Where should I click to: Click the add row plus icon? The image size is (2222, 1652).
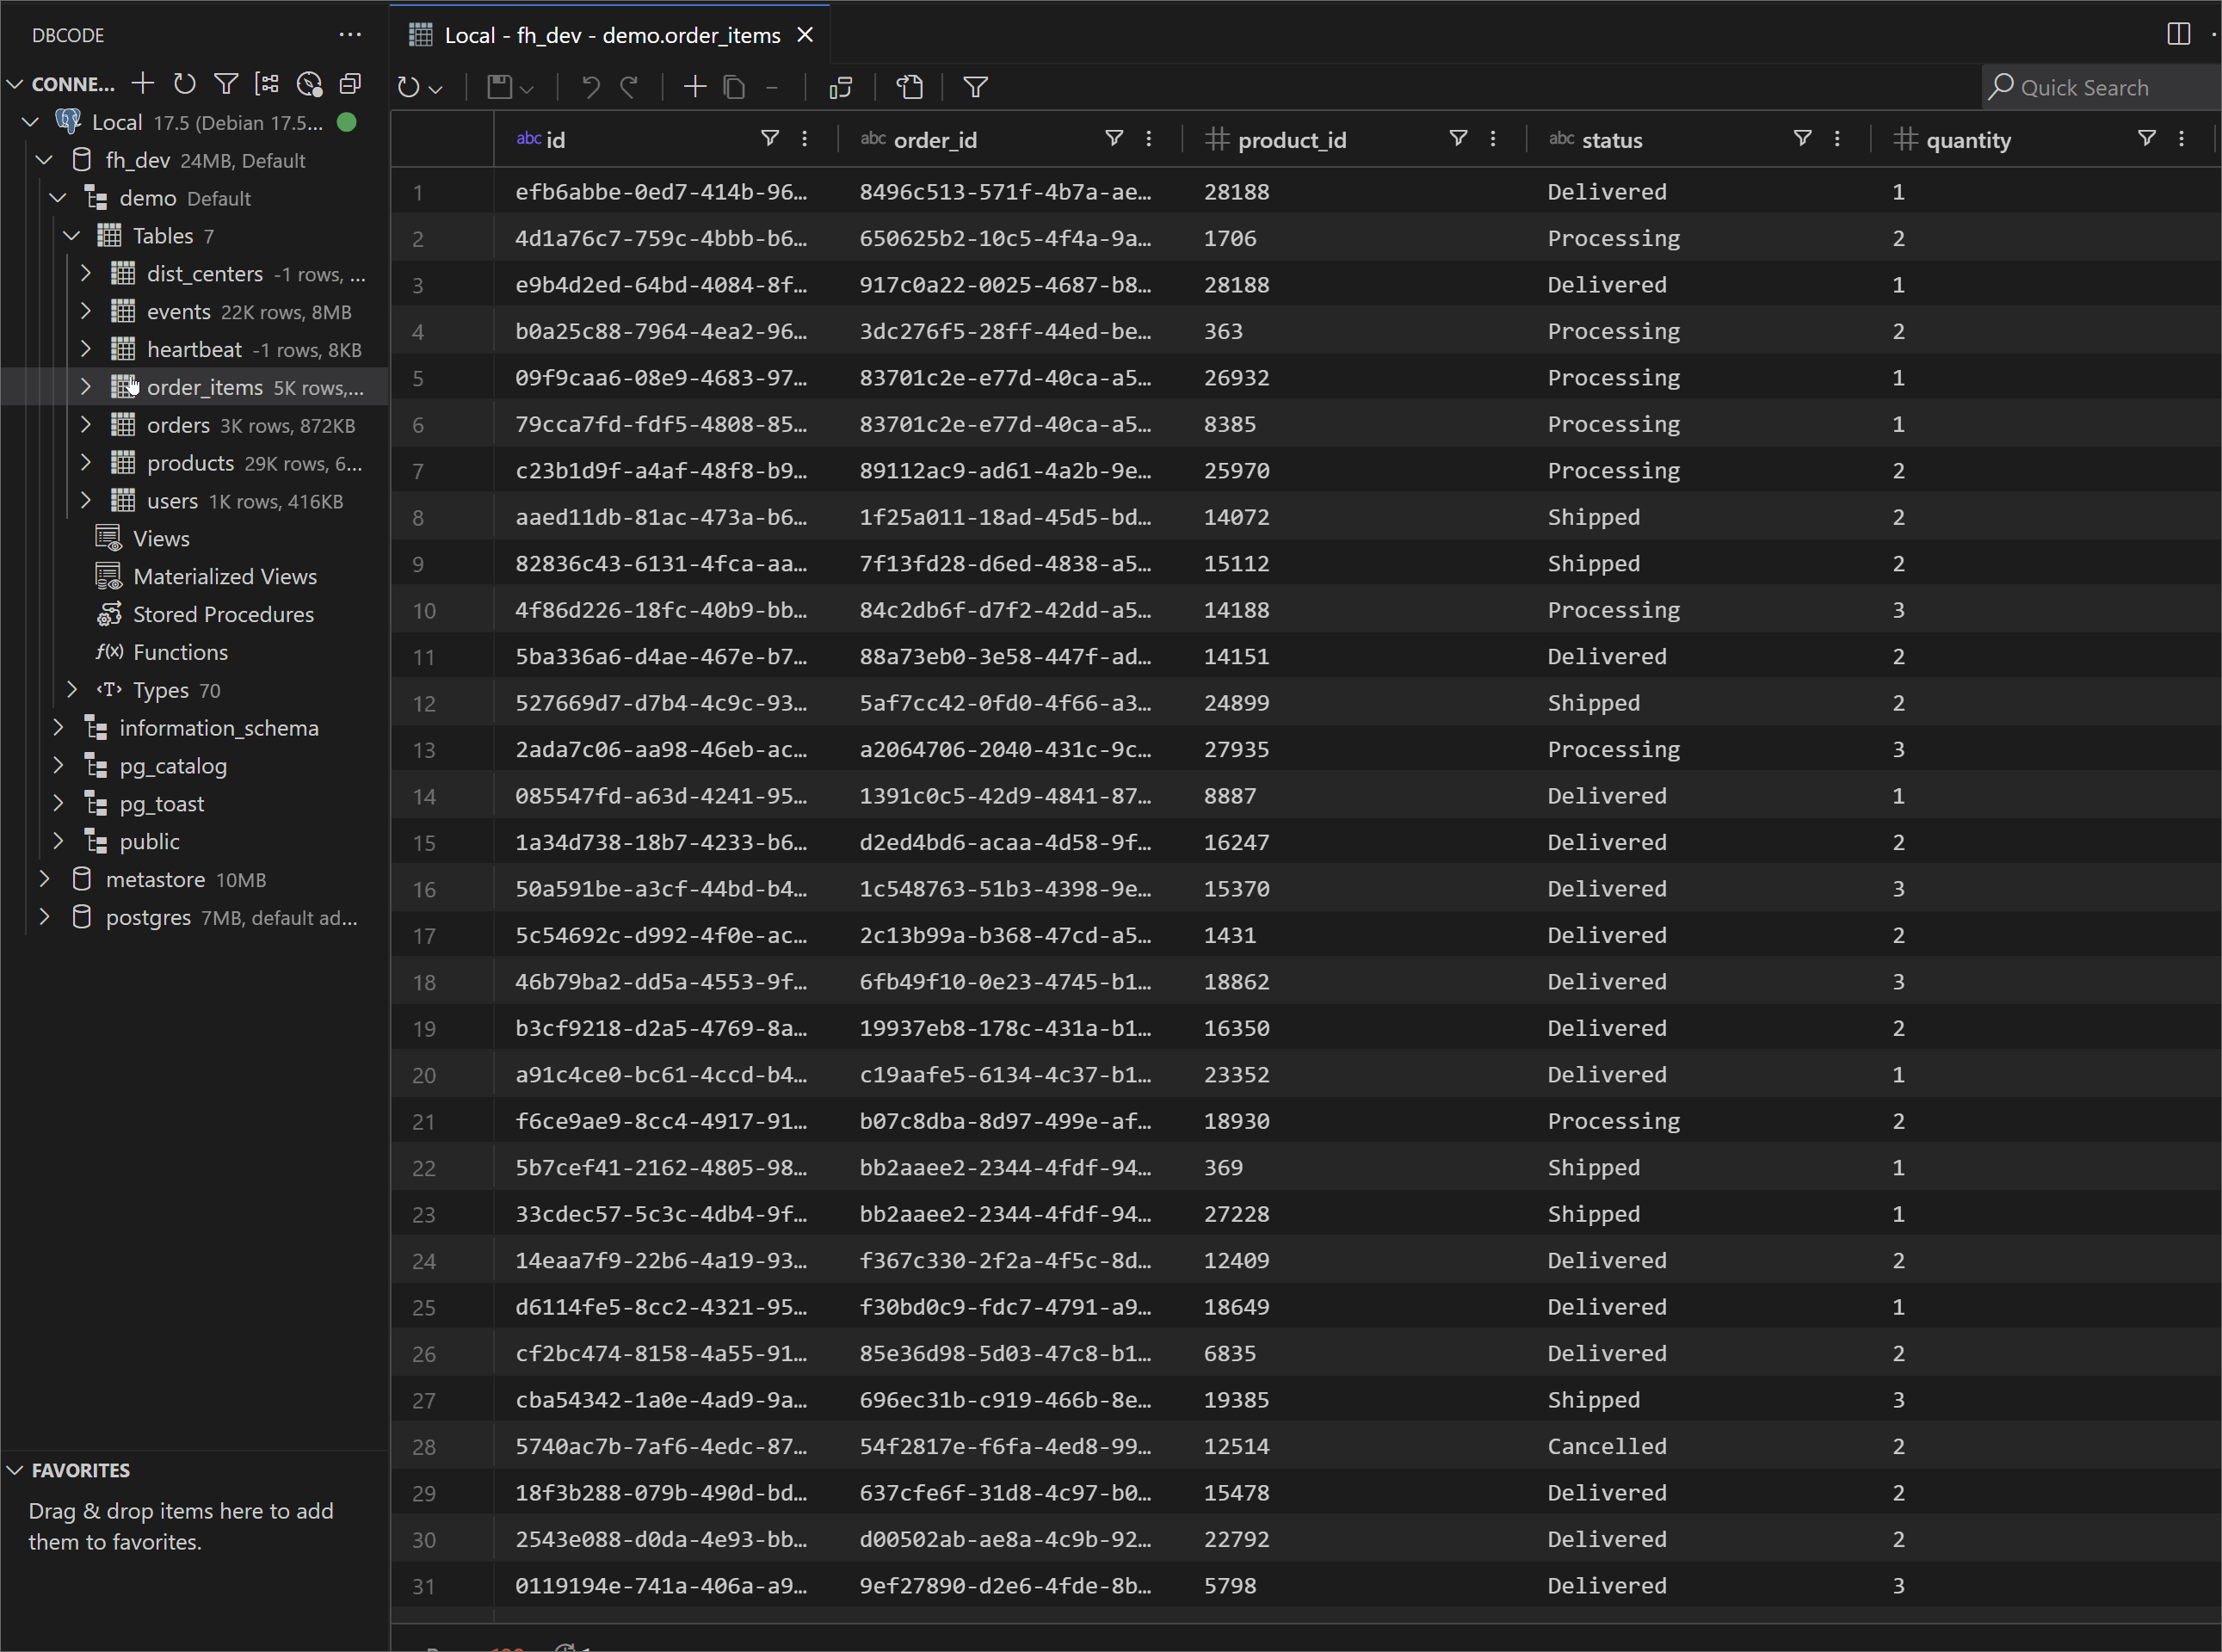694,87
